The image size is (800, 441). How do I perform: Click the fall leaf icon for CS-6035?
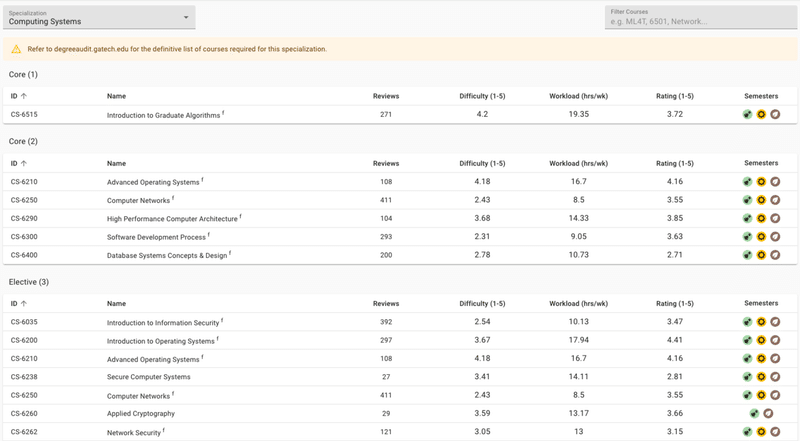coord(775,322)
